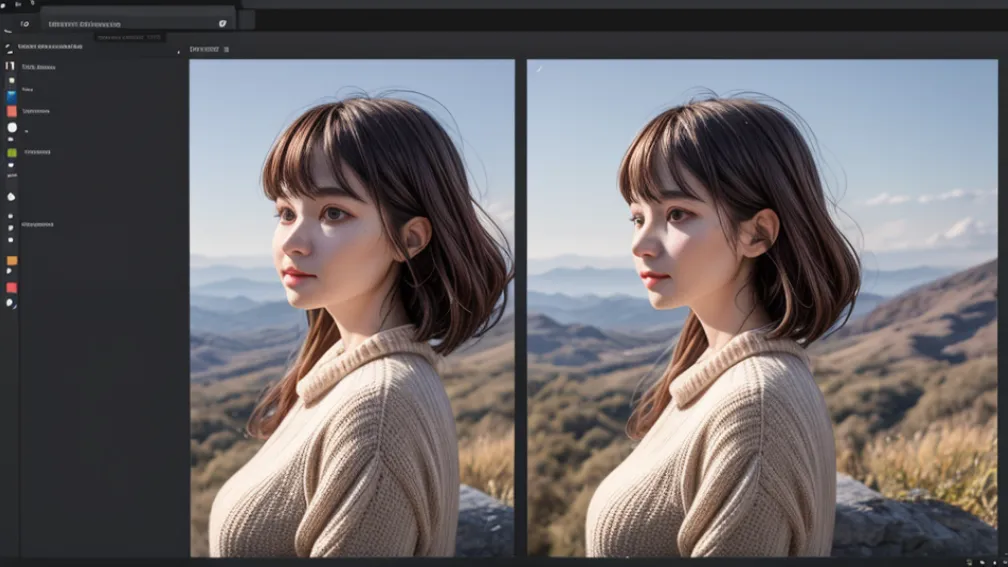
Task: Click the bottom-most round icon in left toolbar
Action: click(12, 302)
